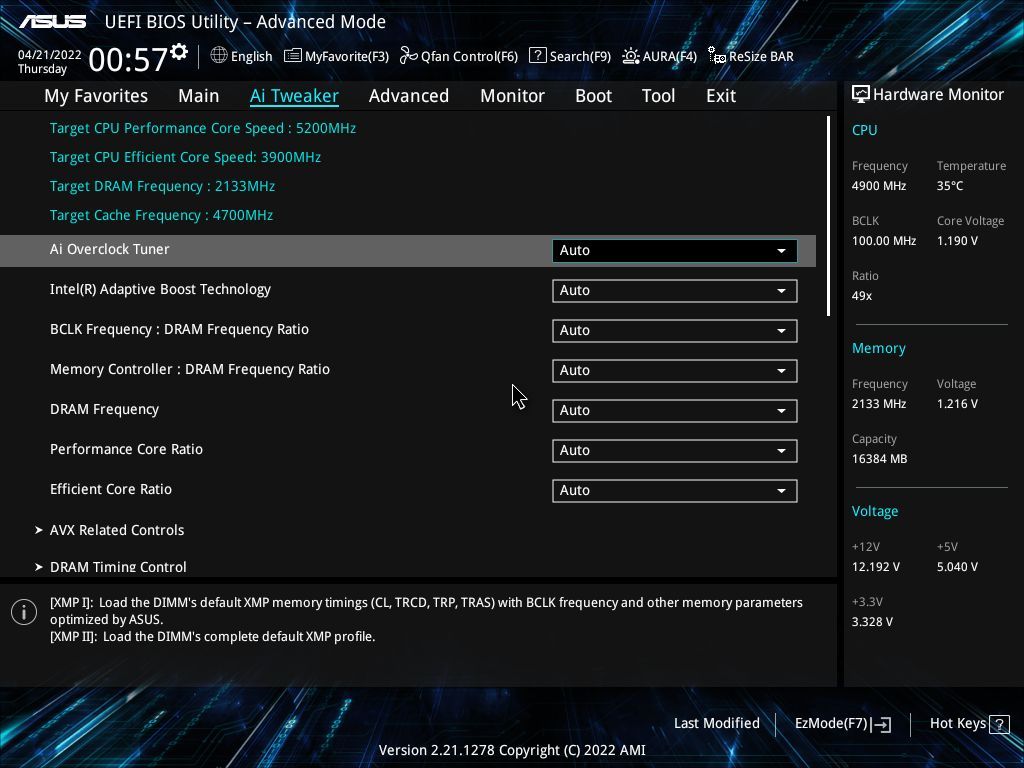Open Qfan Control fan icon
The image size is (1024, 768).
(x=408, y=56)
